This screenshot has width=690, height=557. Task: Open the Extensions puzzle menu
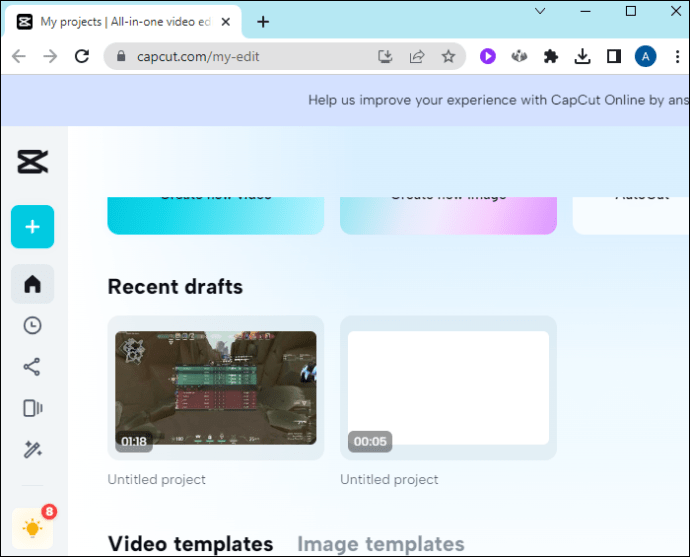[x=551, y=56]
